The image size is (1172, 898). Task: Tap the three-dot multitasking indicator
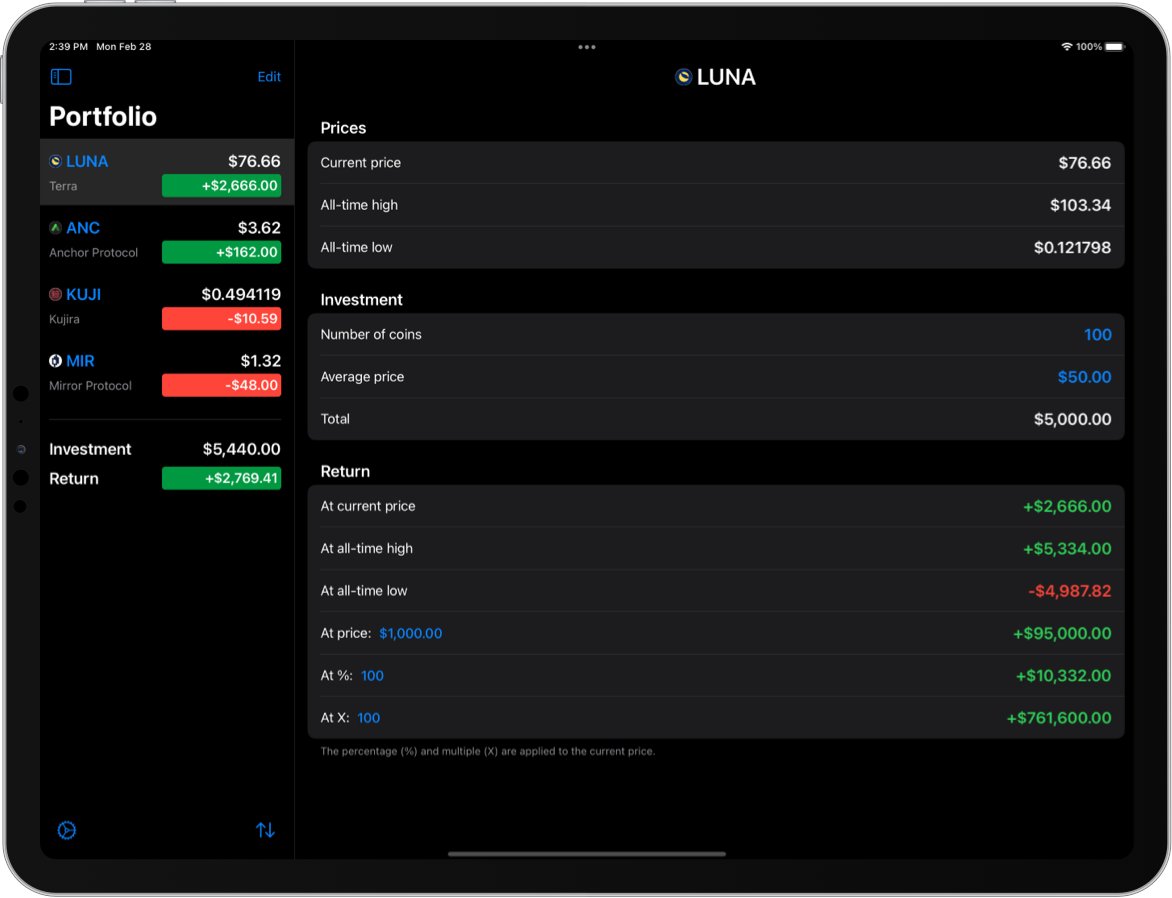[x=587, y=47]
